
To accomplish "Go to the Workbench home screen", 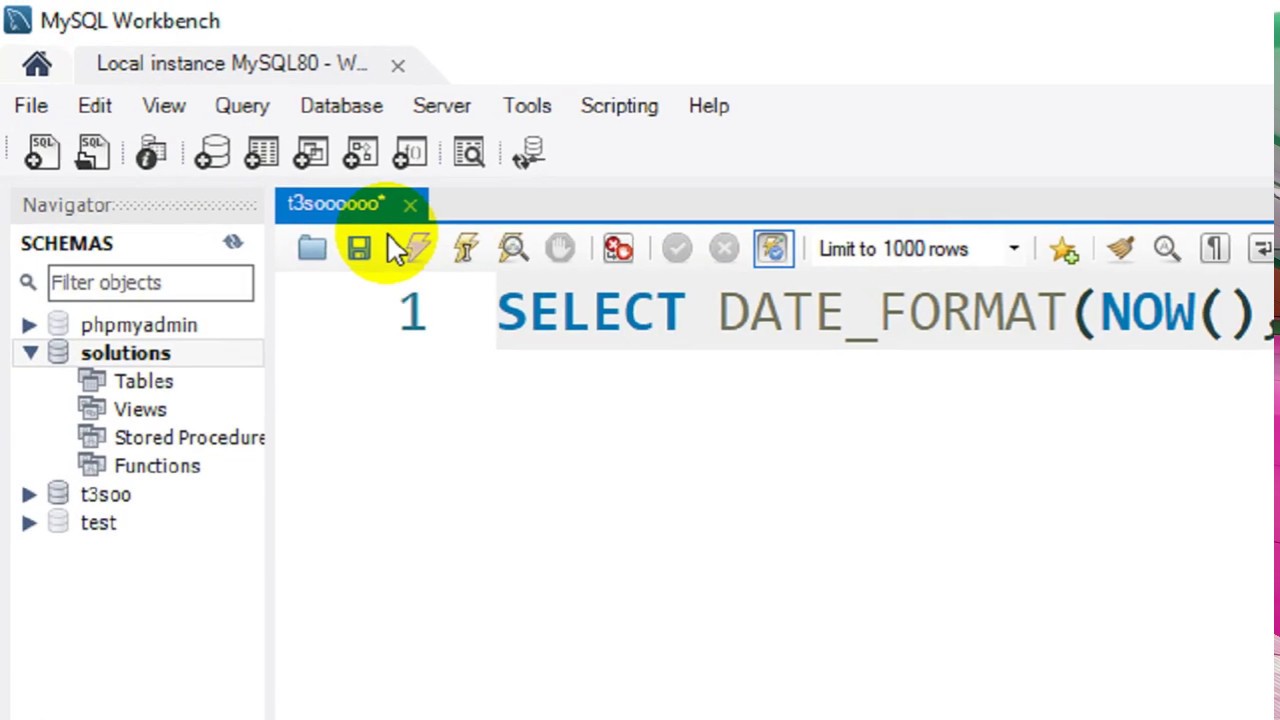I will tap(37, 65).
